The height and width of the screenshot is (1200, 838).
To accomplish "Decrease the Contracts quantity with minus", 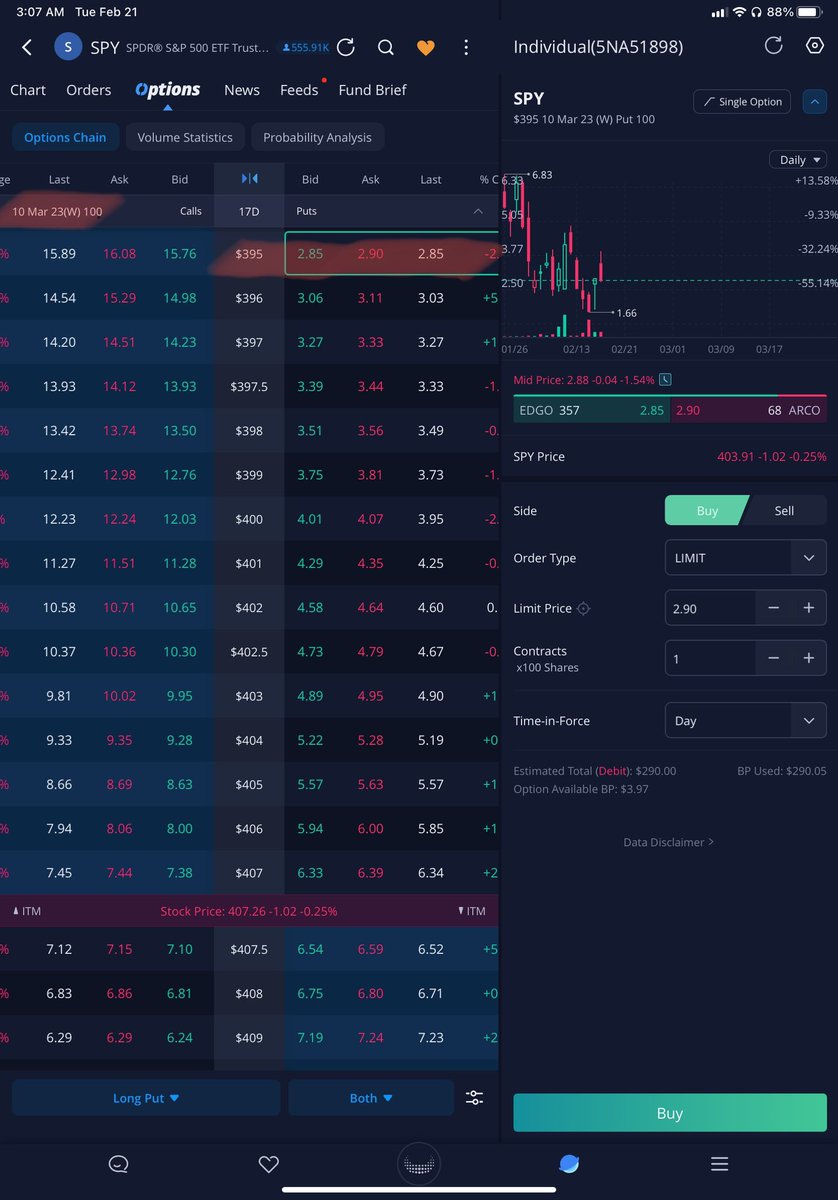I will tap(774, 658).
